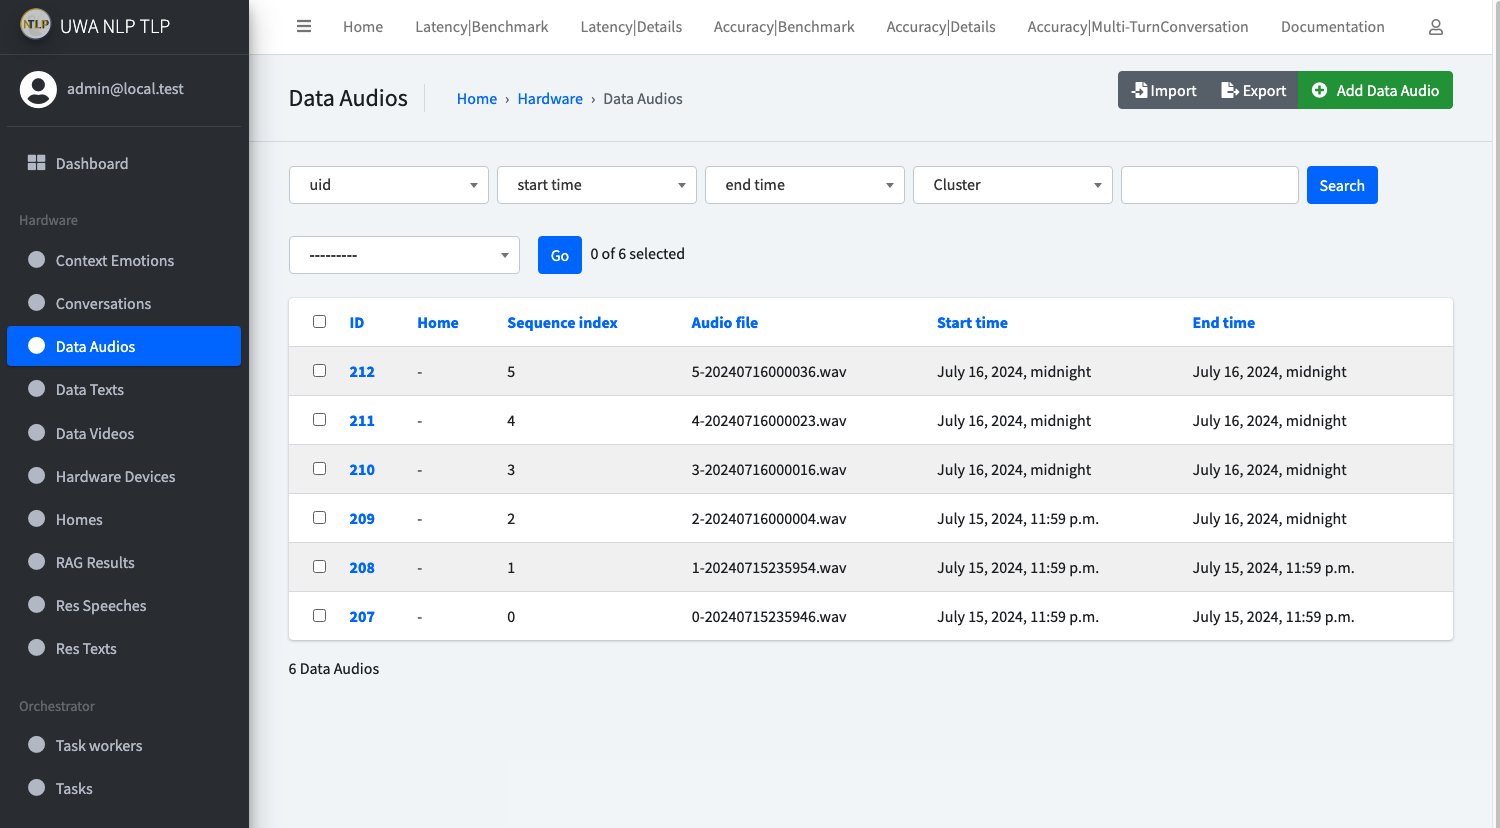Sort by ID column header
The image size is (1500, 828).
[357, 323]
